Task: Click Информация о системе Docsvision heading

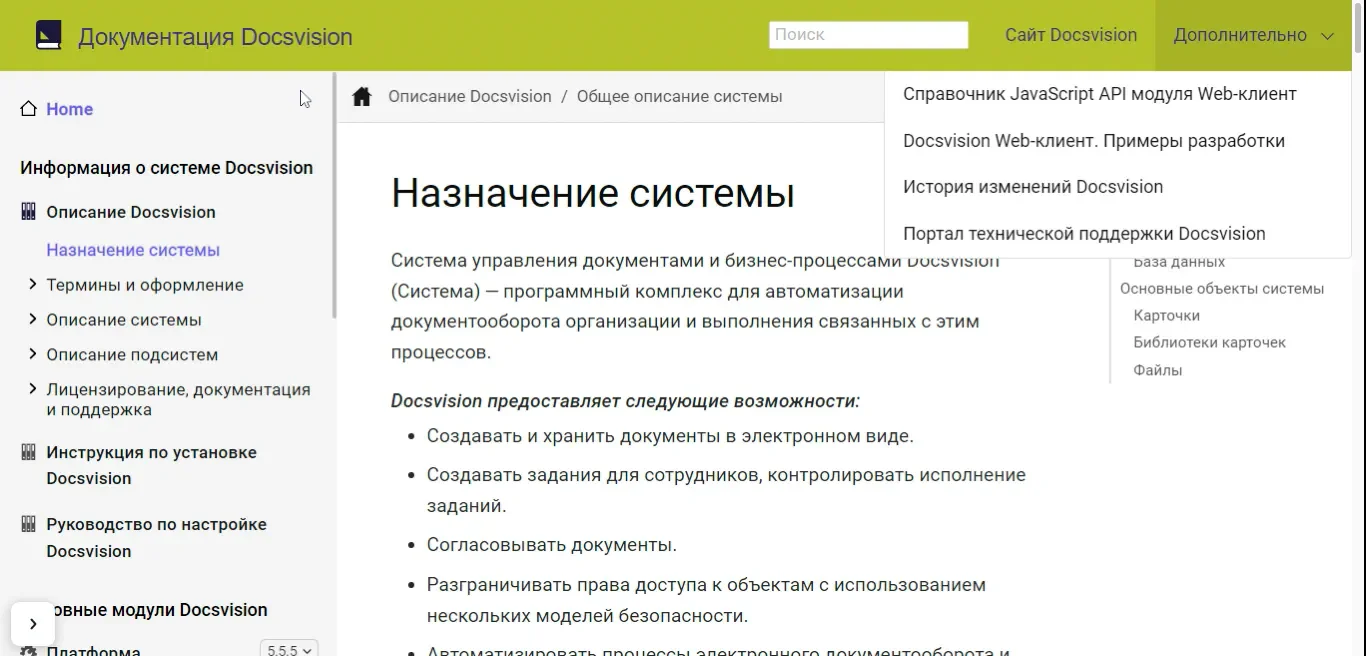Action: [x=167, y=168]
